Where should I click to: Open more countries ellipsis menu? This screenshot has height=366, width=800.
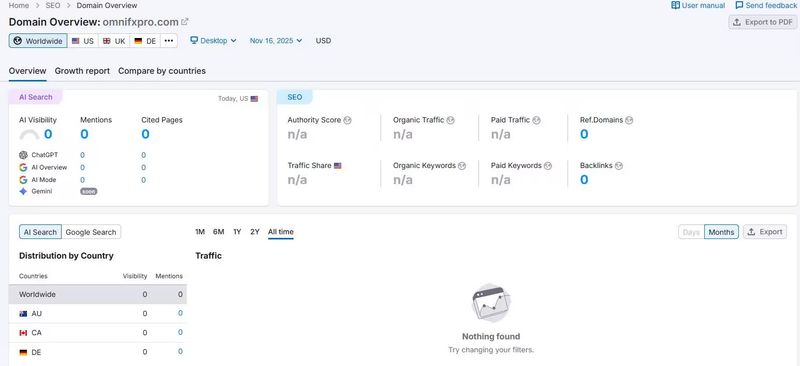169,41
